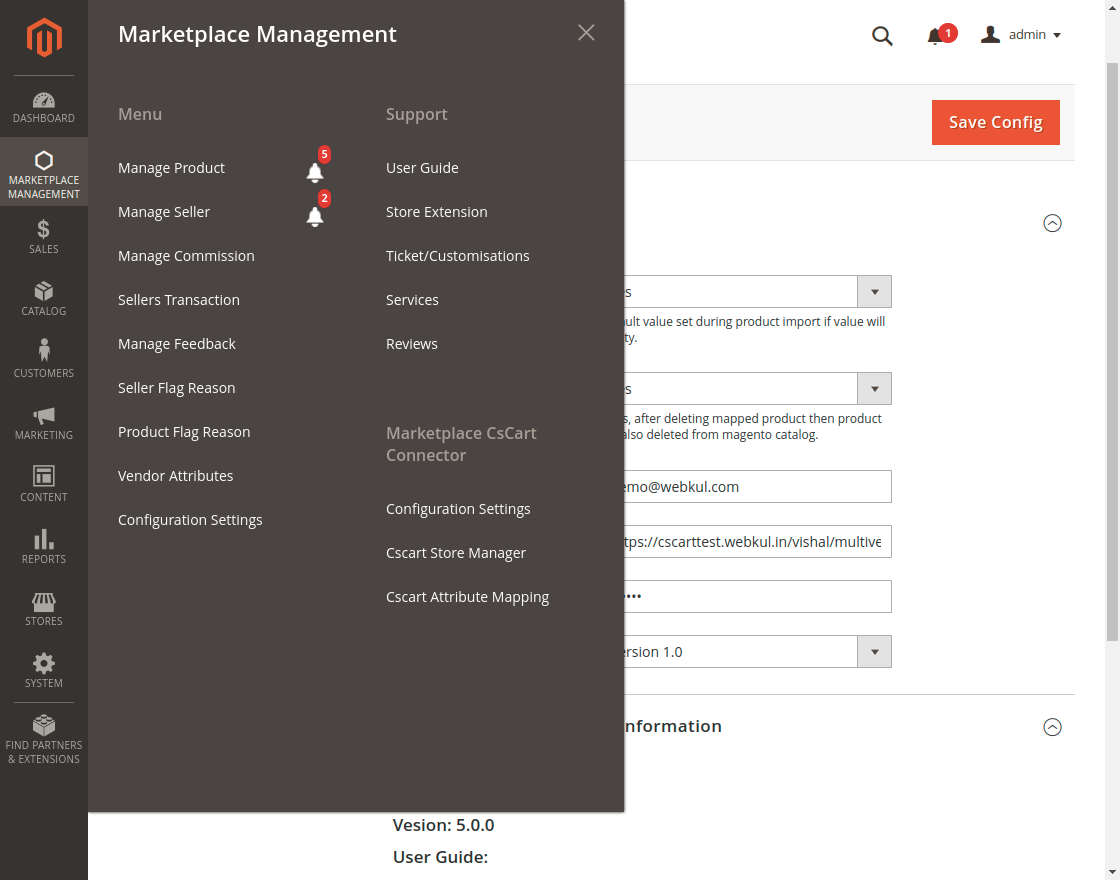Open the admin account dropdown

(1021, 34)
